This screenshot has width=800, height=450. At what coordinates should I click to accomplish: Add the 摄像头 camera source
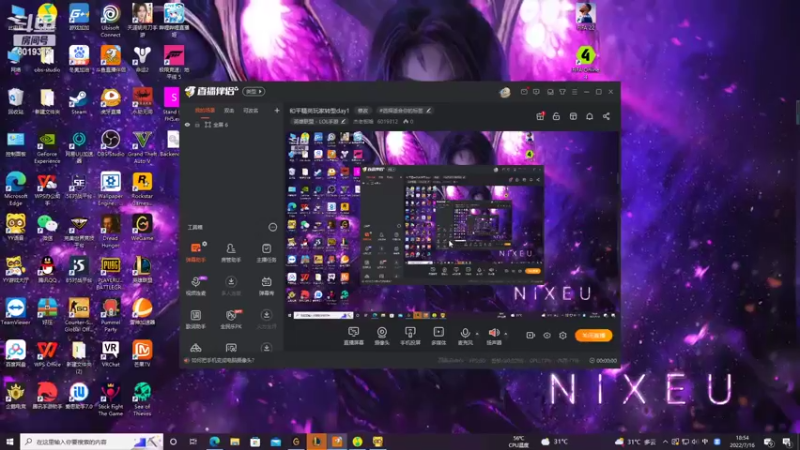382,336
